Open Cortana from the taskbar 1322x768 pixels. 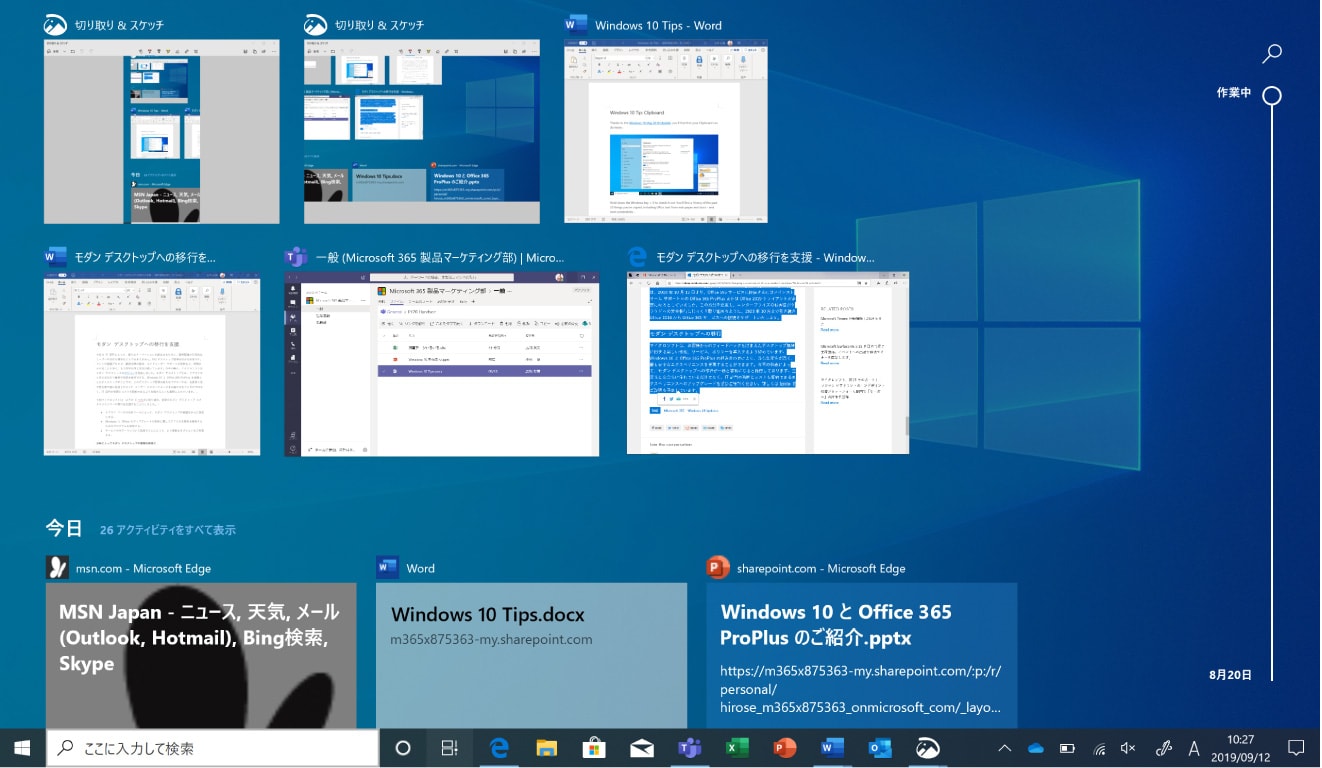point(403,748)
